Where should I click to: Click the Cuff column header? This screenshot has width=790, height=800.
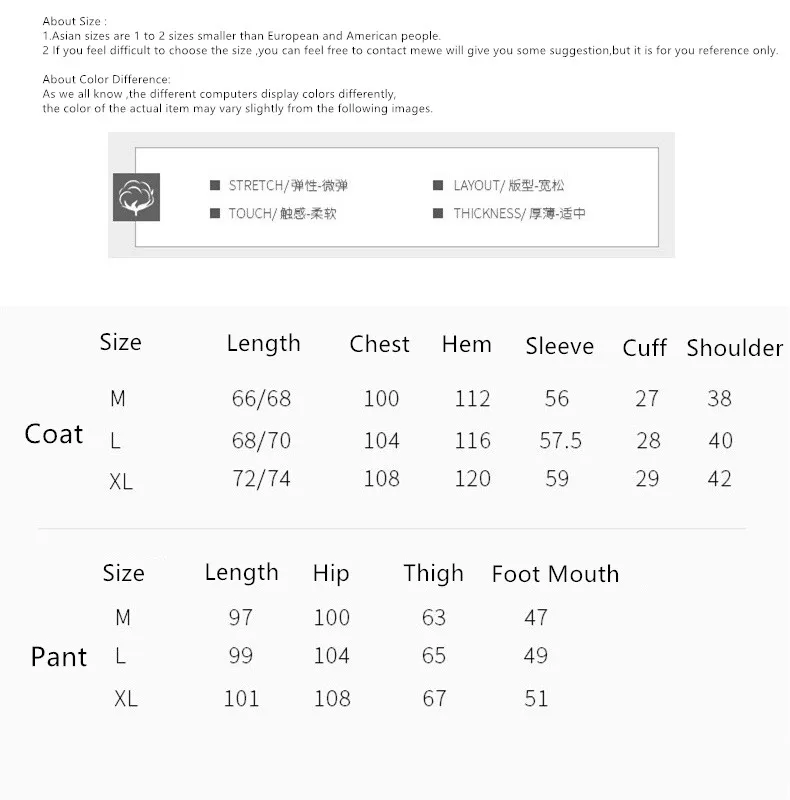tap(644, 348)
